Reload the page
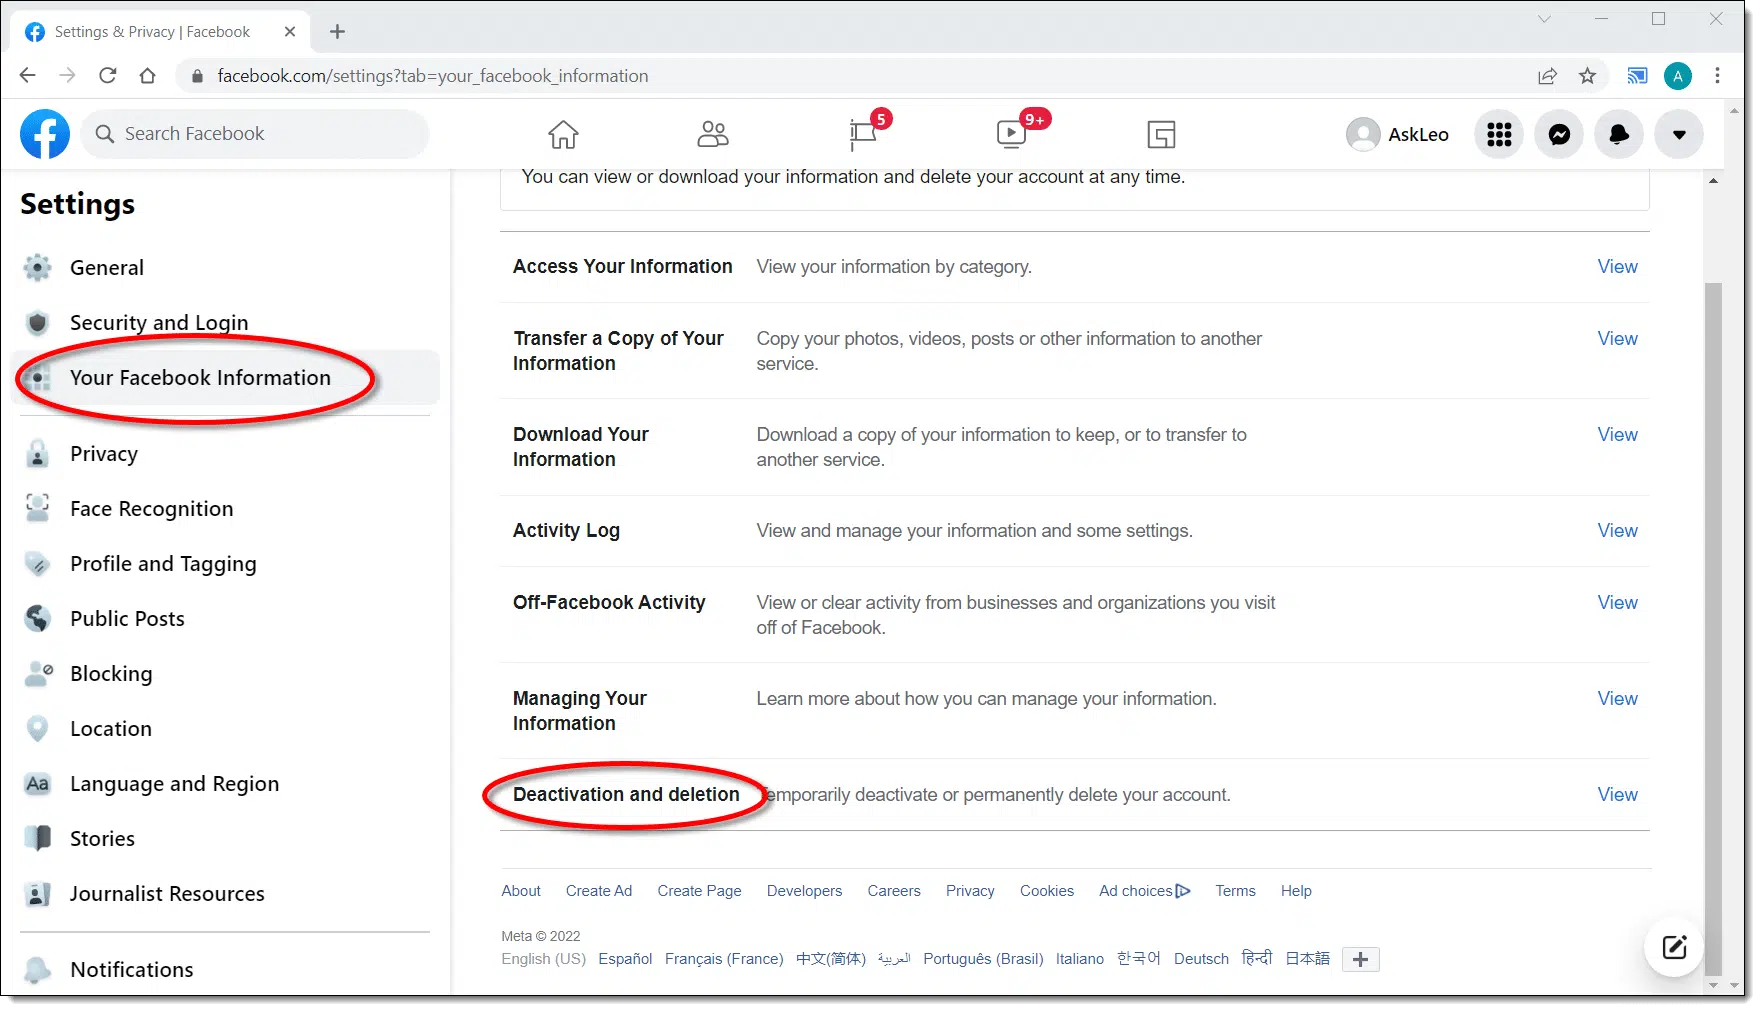Image resolution: width=1760 pixels, height=1011 pixels. click(108, 75)
